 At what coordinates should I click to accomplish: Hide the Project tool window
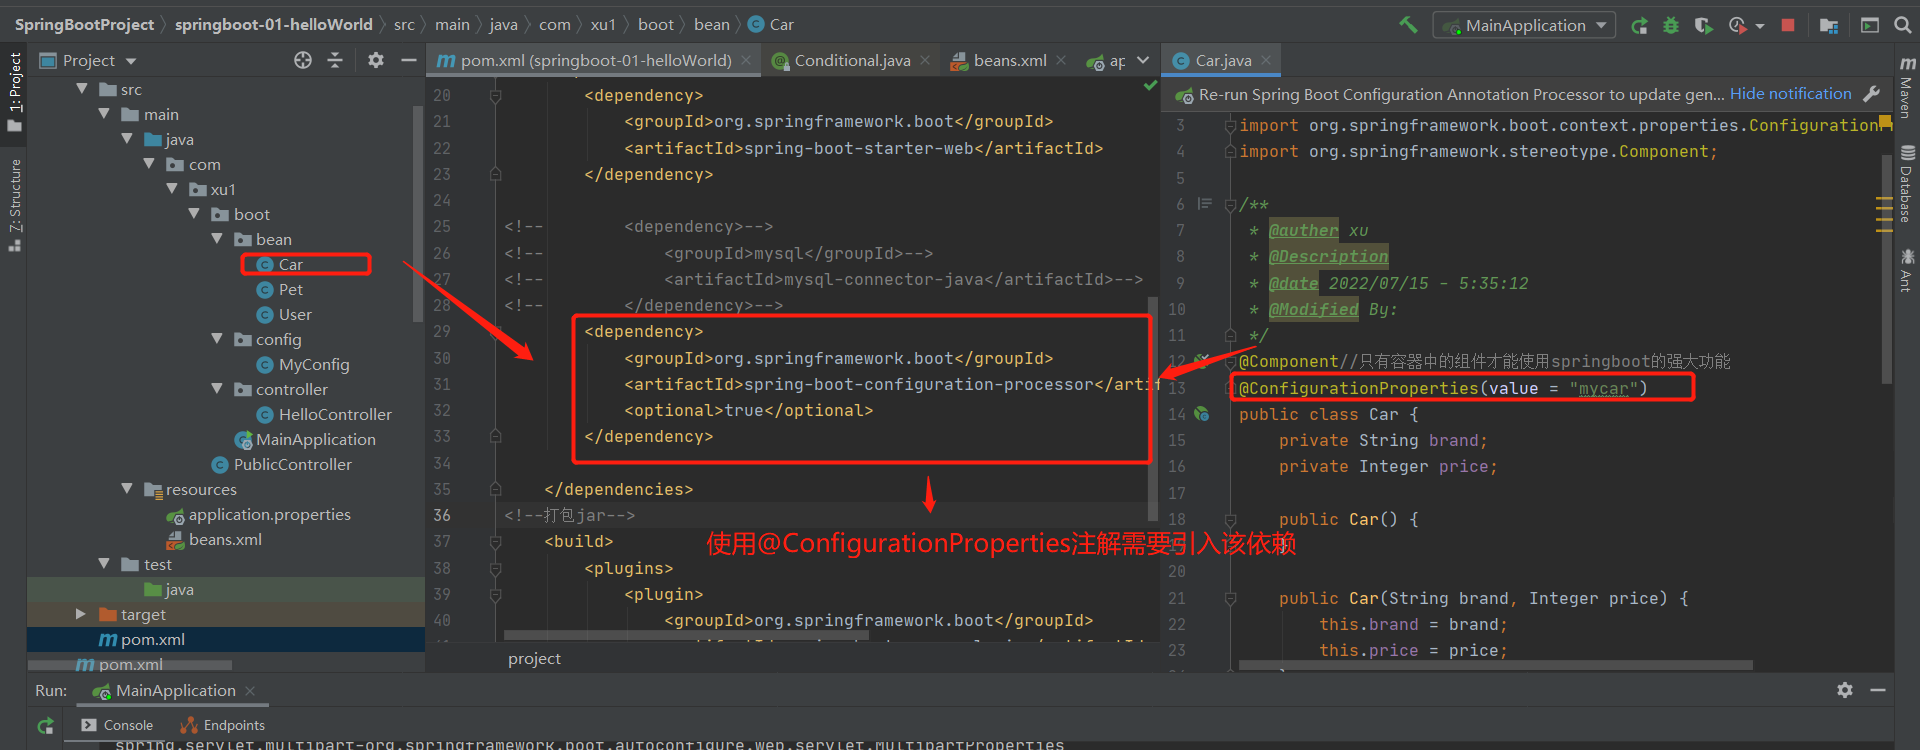(x=408, y=60)
